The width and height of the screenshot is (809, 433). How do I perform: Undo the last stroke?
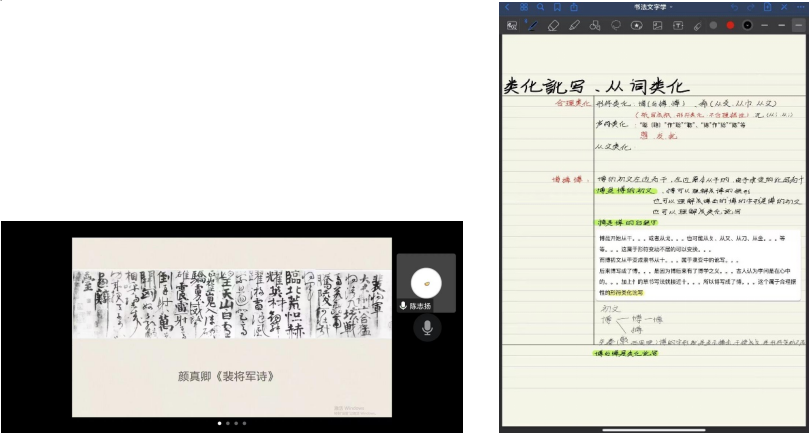tap(734, 7)
